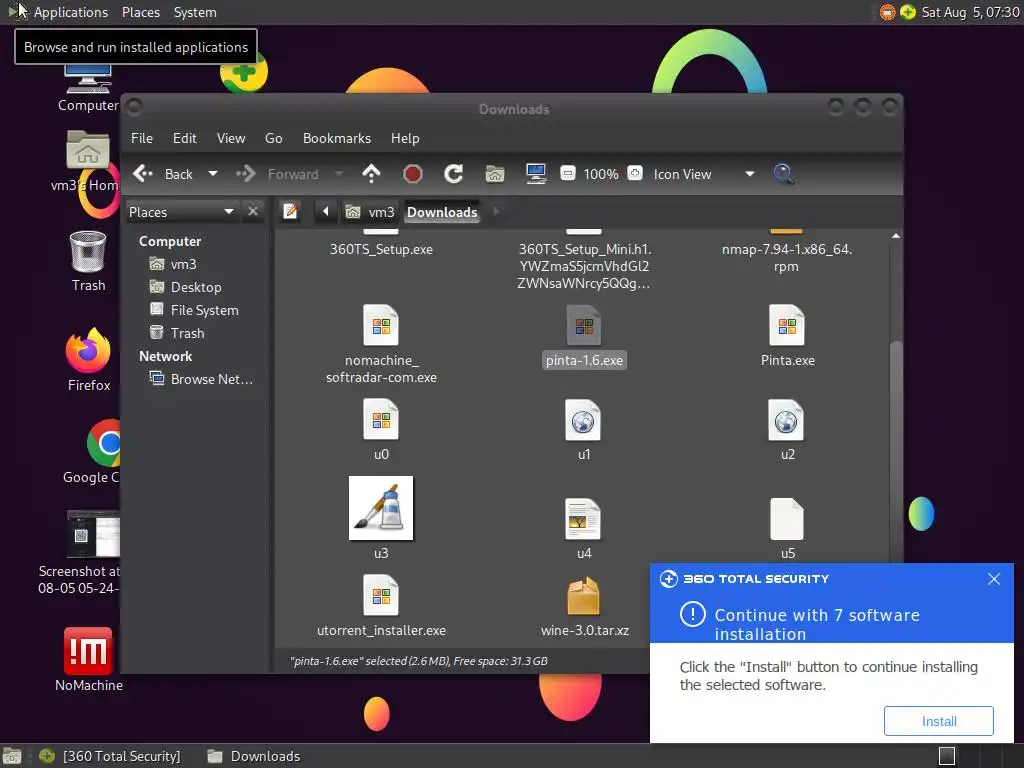Open the Home folder toolbar icon
This screenshot has width=1024, height=768.
[x=495, y=174]
